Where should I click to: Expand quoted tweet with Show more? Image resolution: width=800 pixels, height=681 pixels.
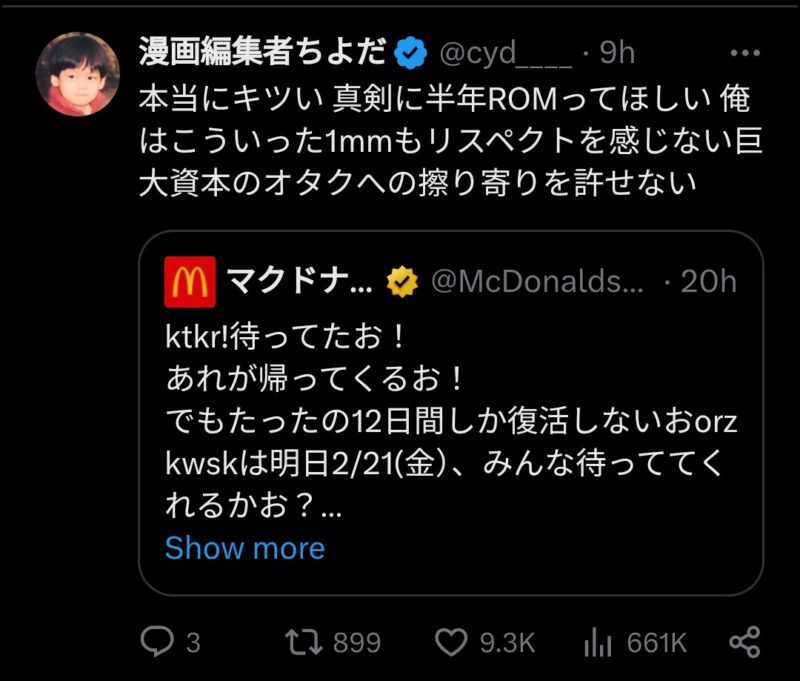click(x=245, y=548)
